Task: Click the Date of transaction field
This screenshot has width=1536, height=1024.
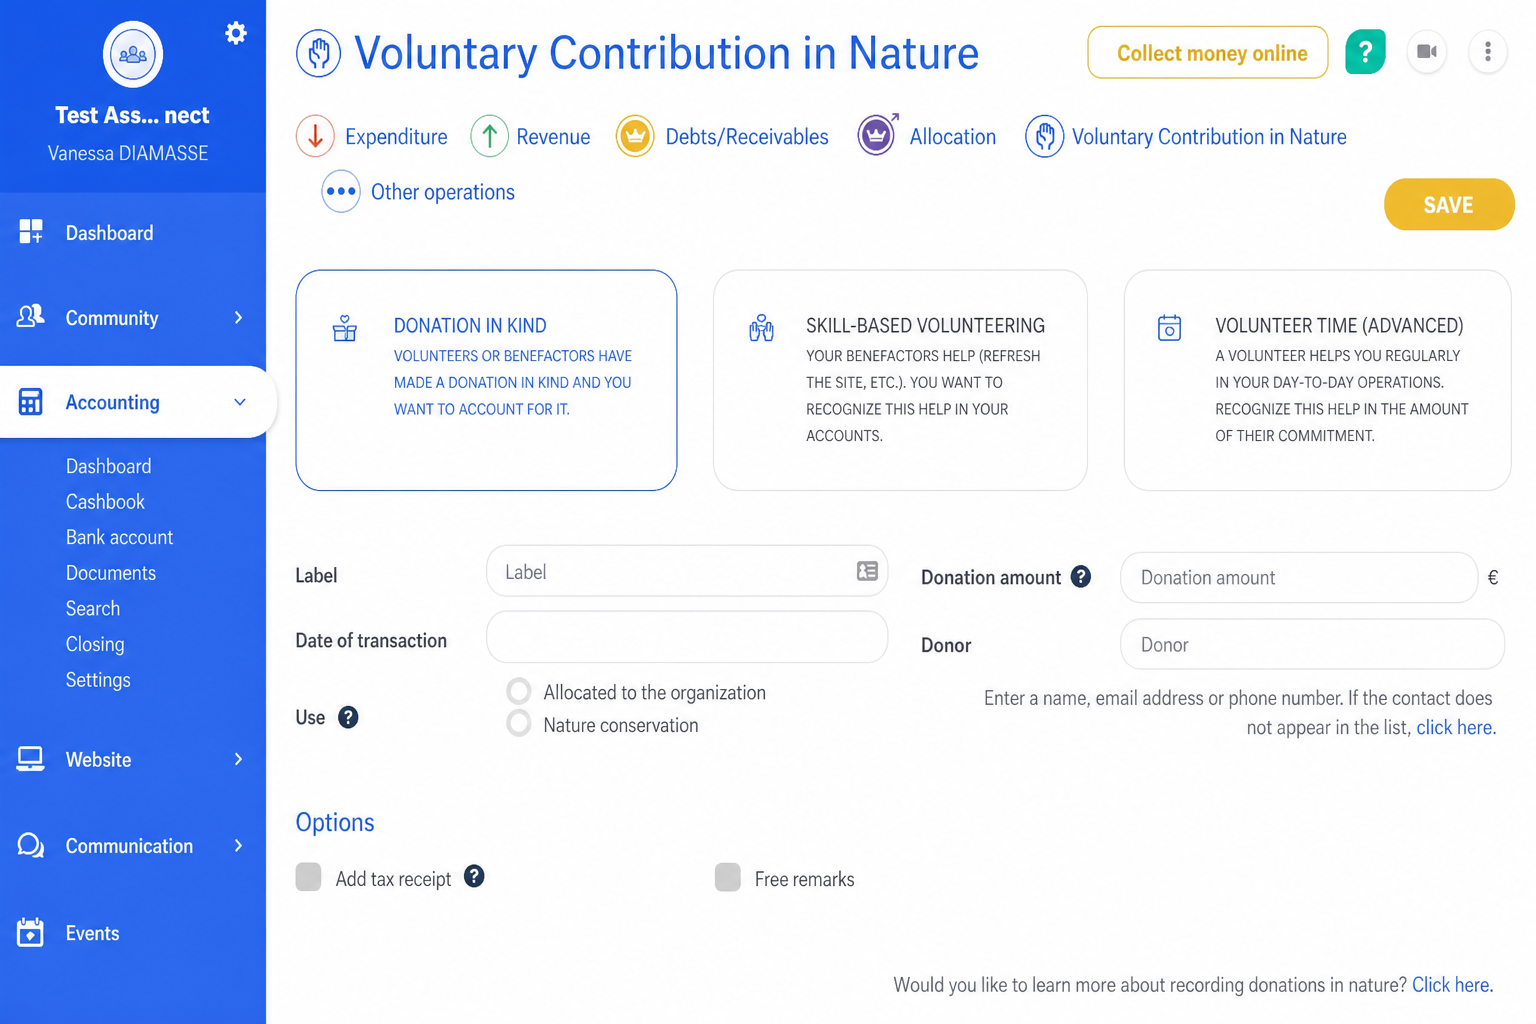Action: [x=687, y=637]
